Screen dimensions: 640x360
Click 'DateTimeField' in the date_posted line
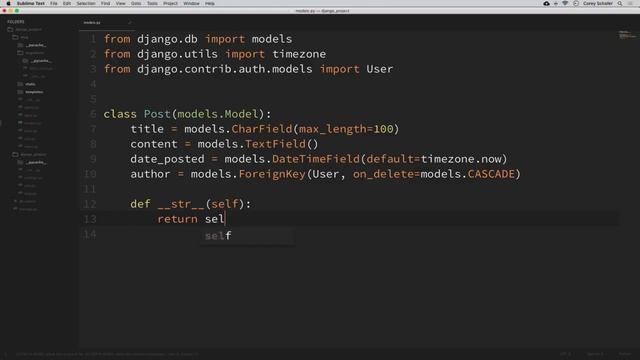(316, 159)
